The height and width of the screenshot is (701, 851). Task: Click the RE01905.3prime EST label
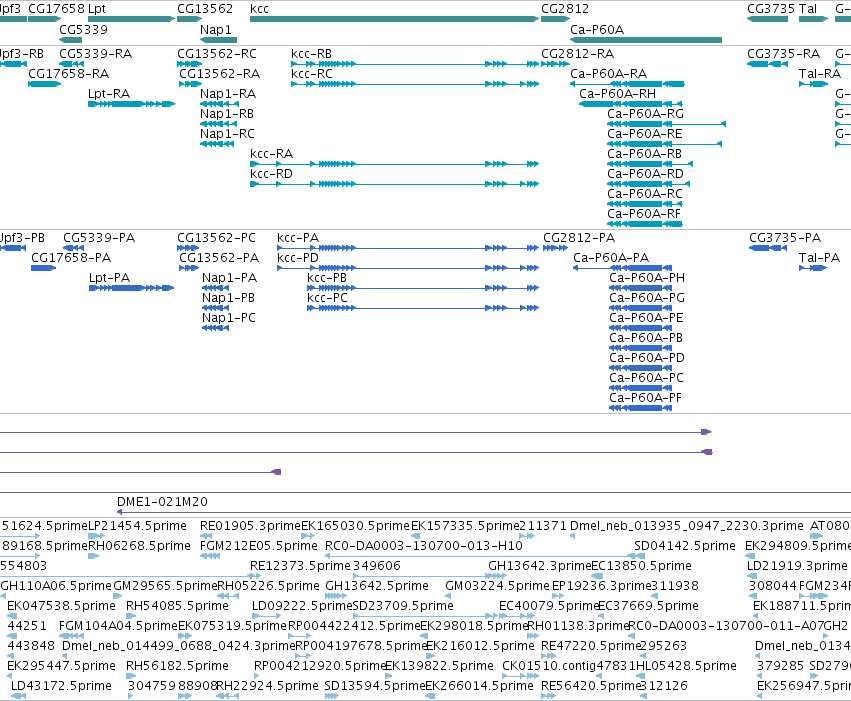tap(250, 526)
